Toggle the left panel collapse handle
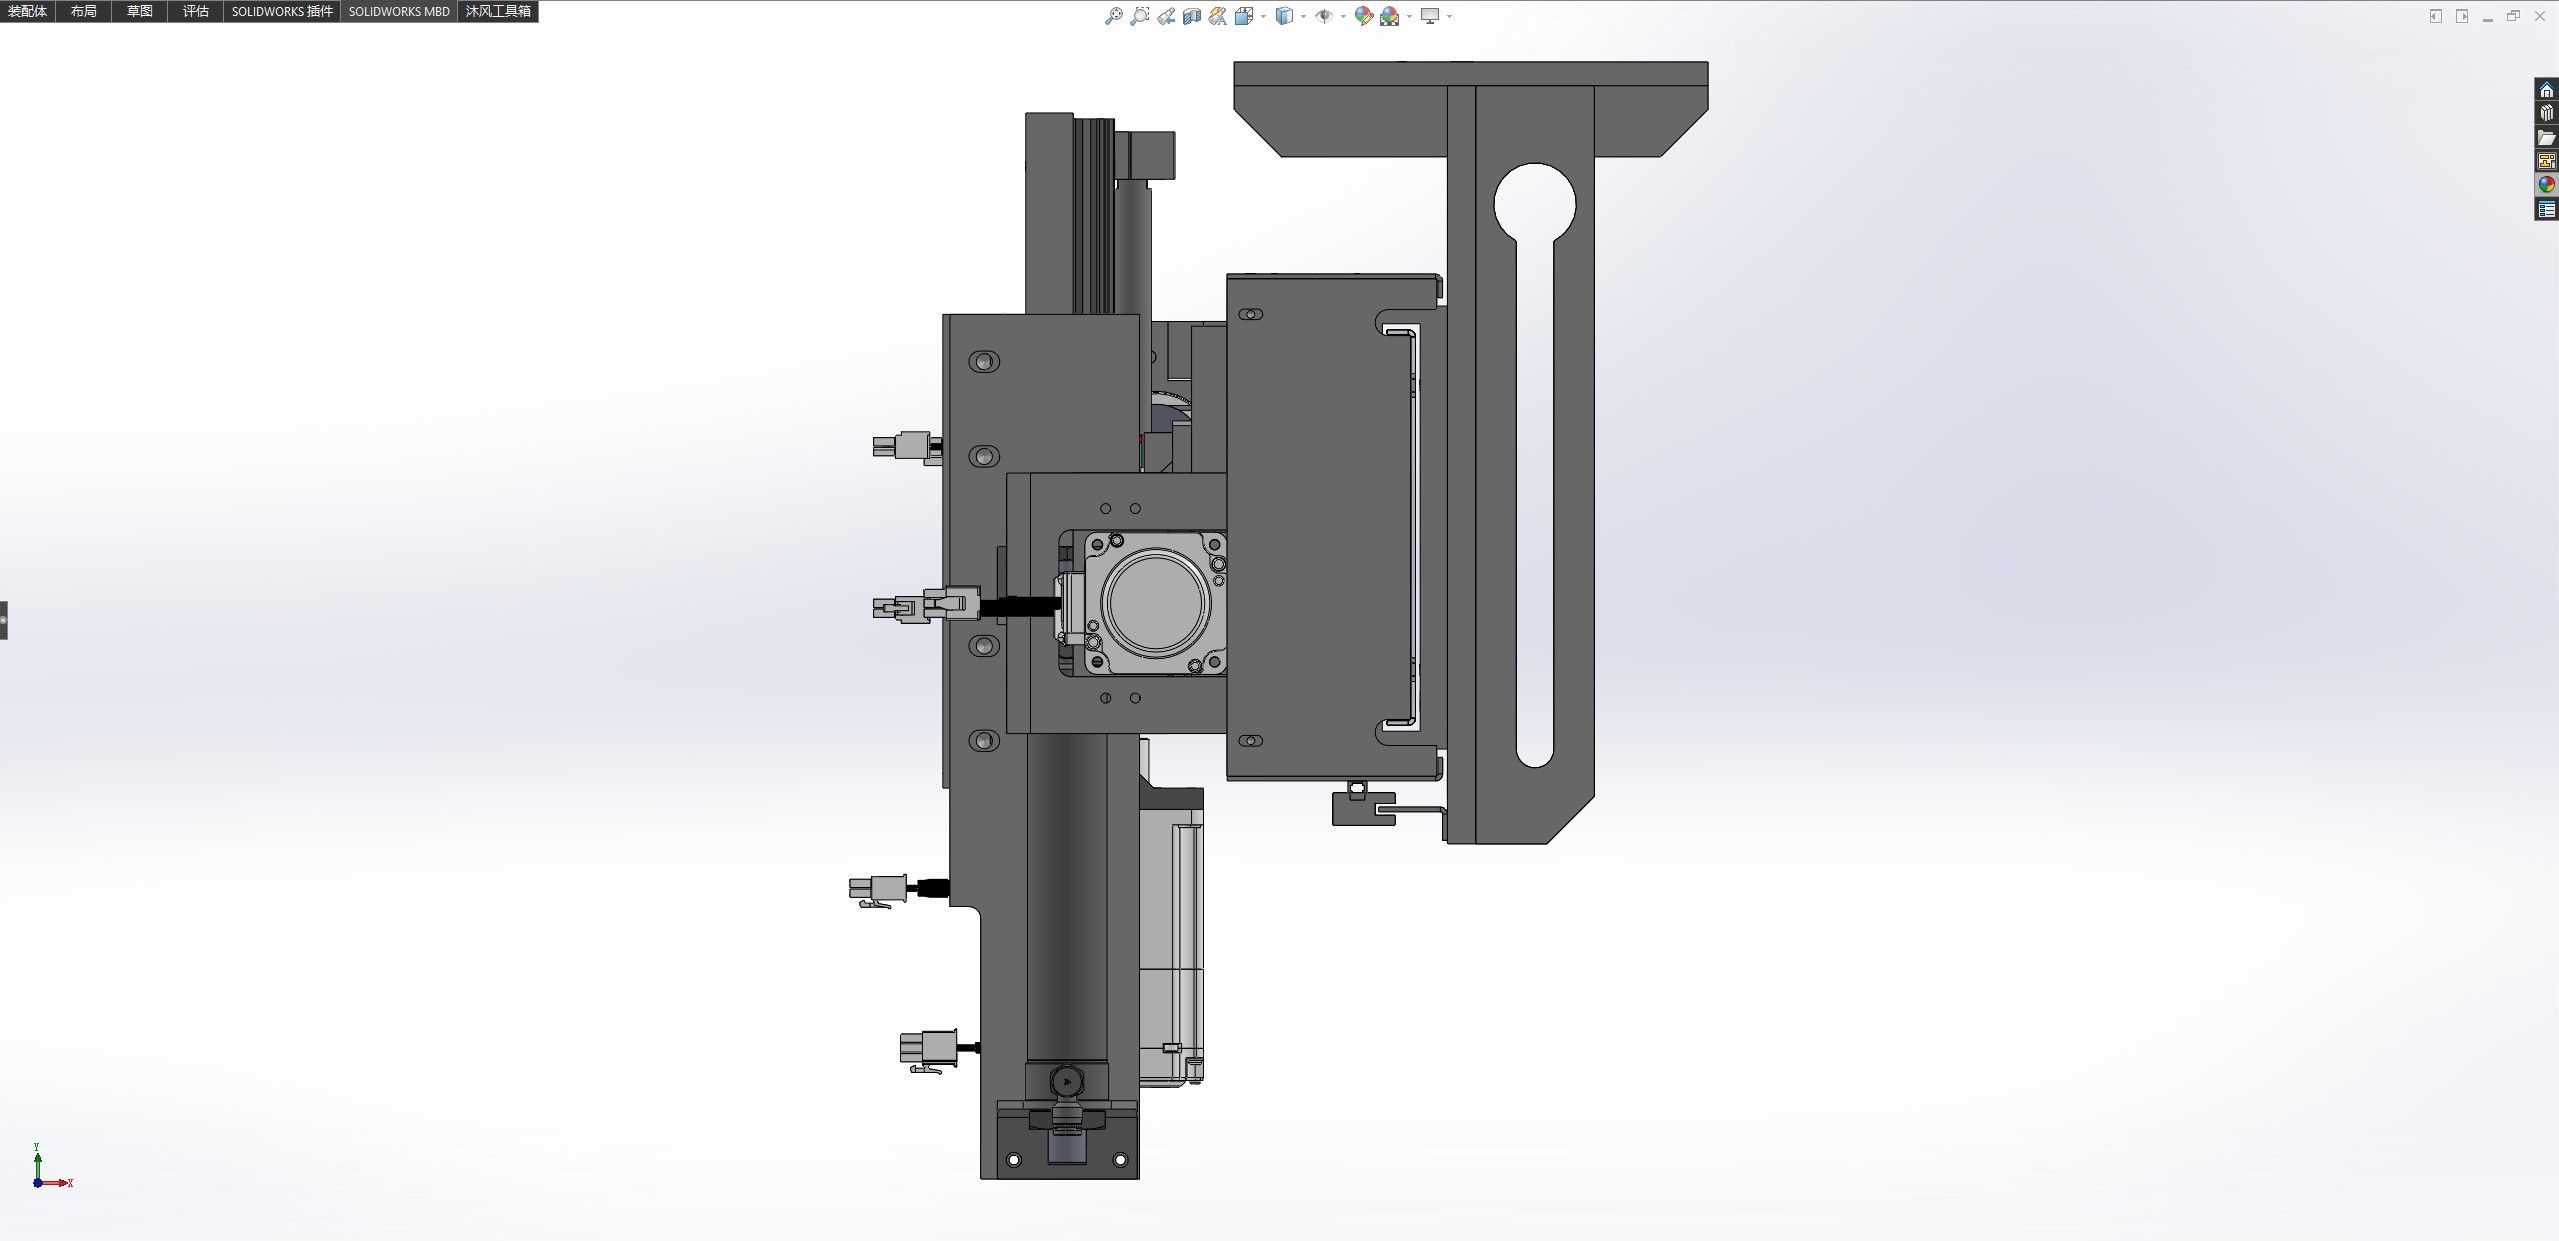 [4, 620]
